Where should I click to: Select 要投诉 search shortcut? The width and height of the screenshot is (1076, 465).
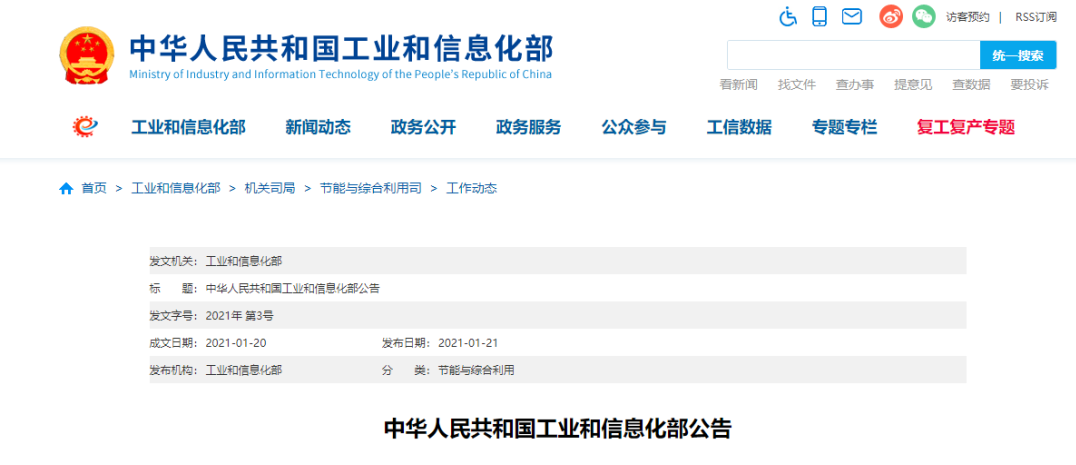[1029, 85]
